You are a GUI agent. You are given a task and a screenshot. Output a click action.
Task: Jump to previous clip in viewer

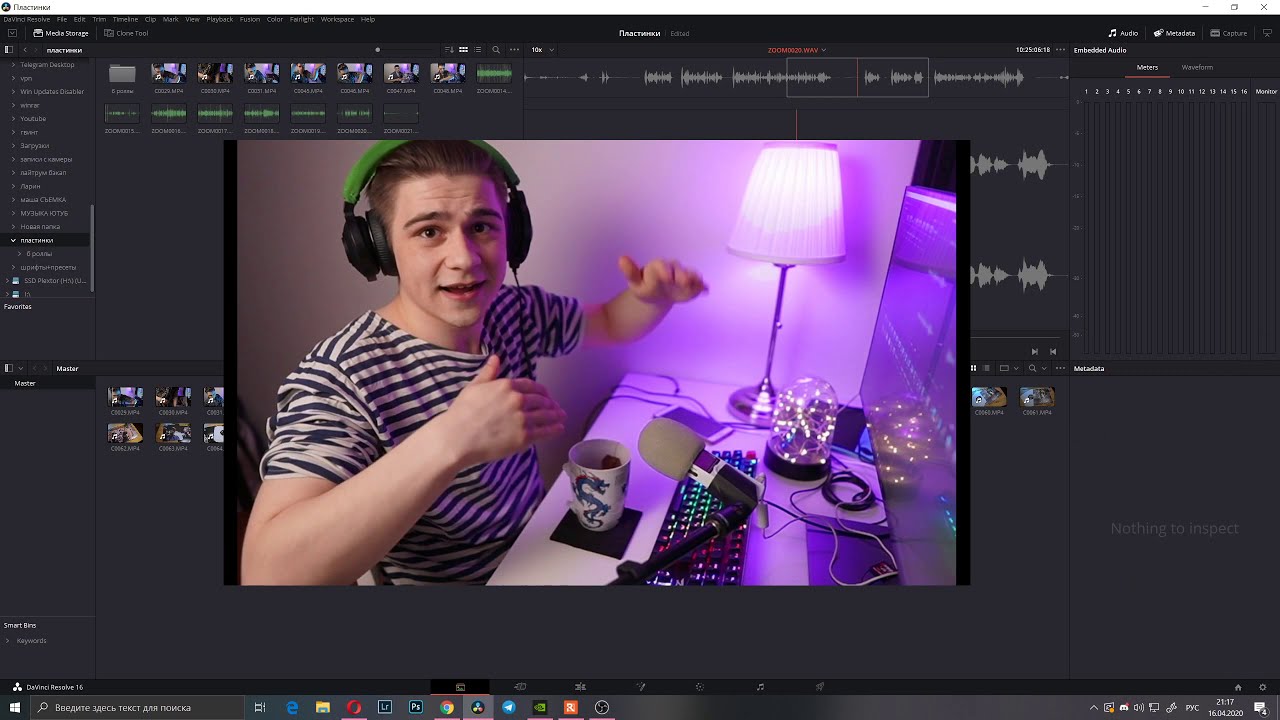(x=1052, y=351)
